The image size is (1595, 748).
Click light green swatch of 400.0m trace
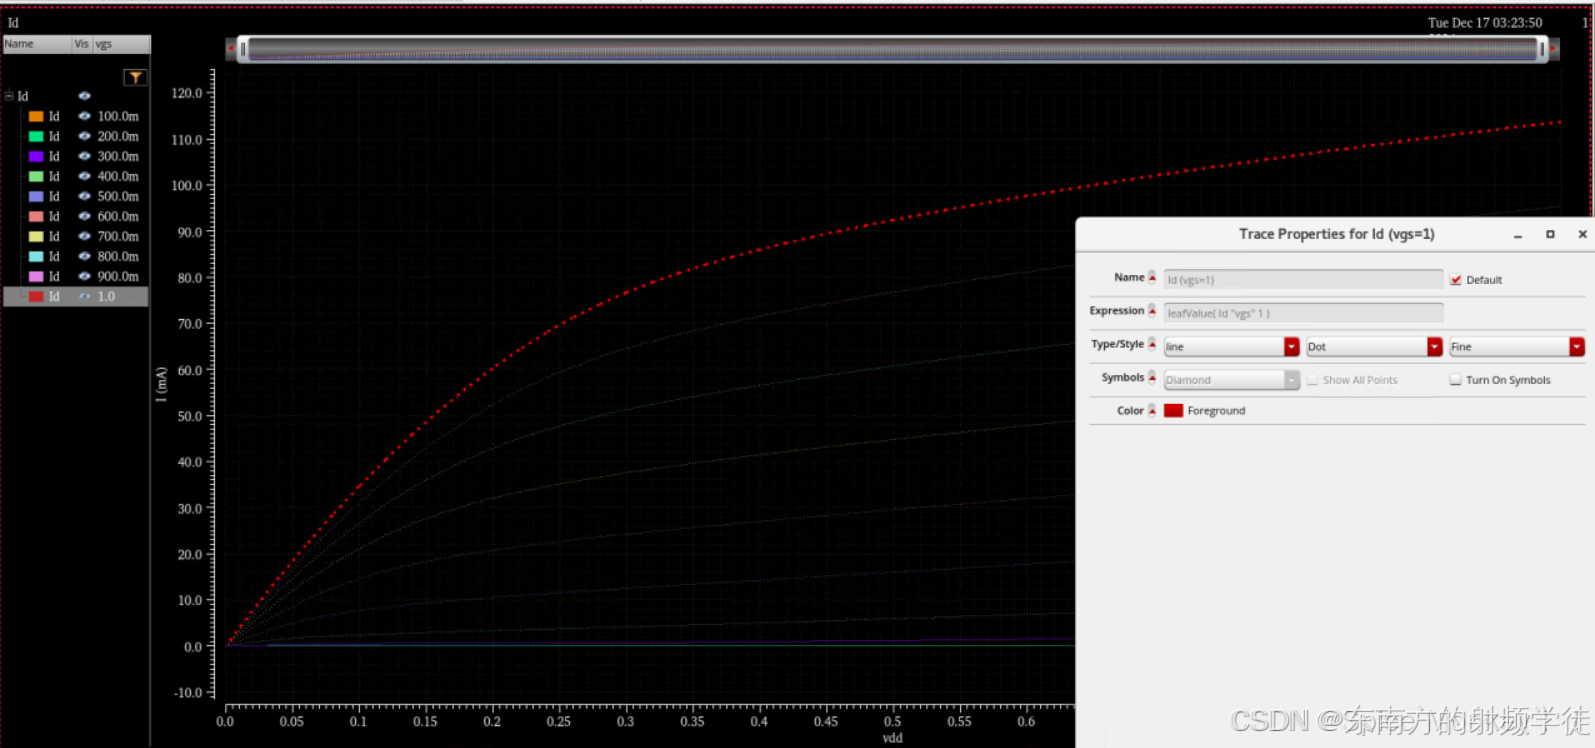[36, 176]
